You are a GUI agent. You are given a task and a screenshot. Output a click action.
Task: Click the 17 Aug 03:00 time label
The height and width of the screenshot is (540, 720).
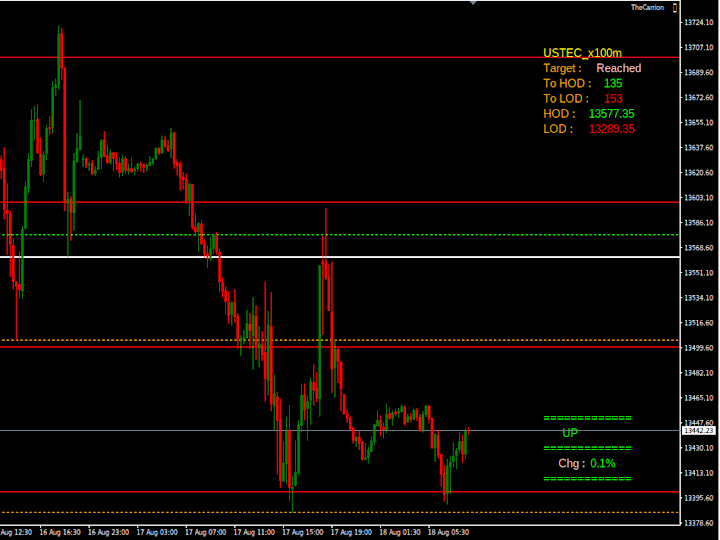[157, 532]
